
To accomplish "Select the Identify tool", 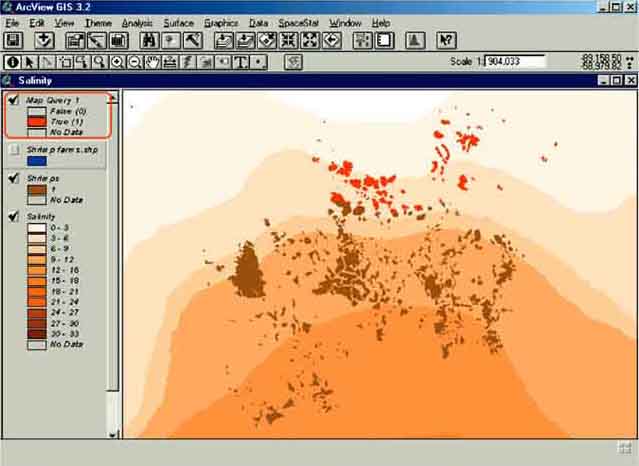I will pos(12,62).
